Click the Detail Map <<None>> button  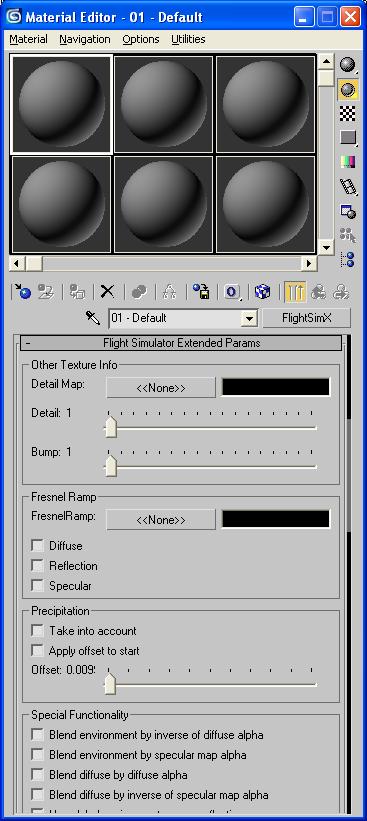pos(161,388)
